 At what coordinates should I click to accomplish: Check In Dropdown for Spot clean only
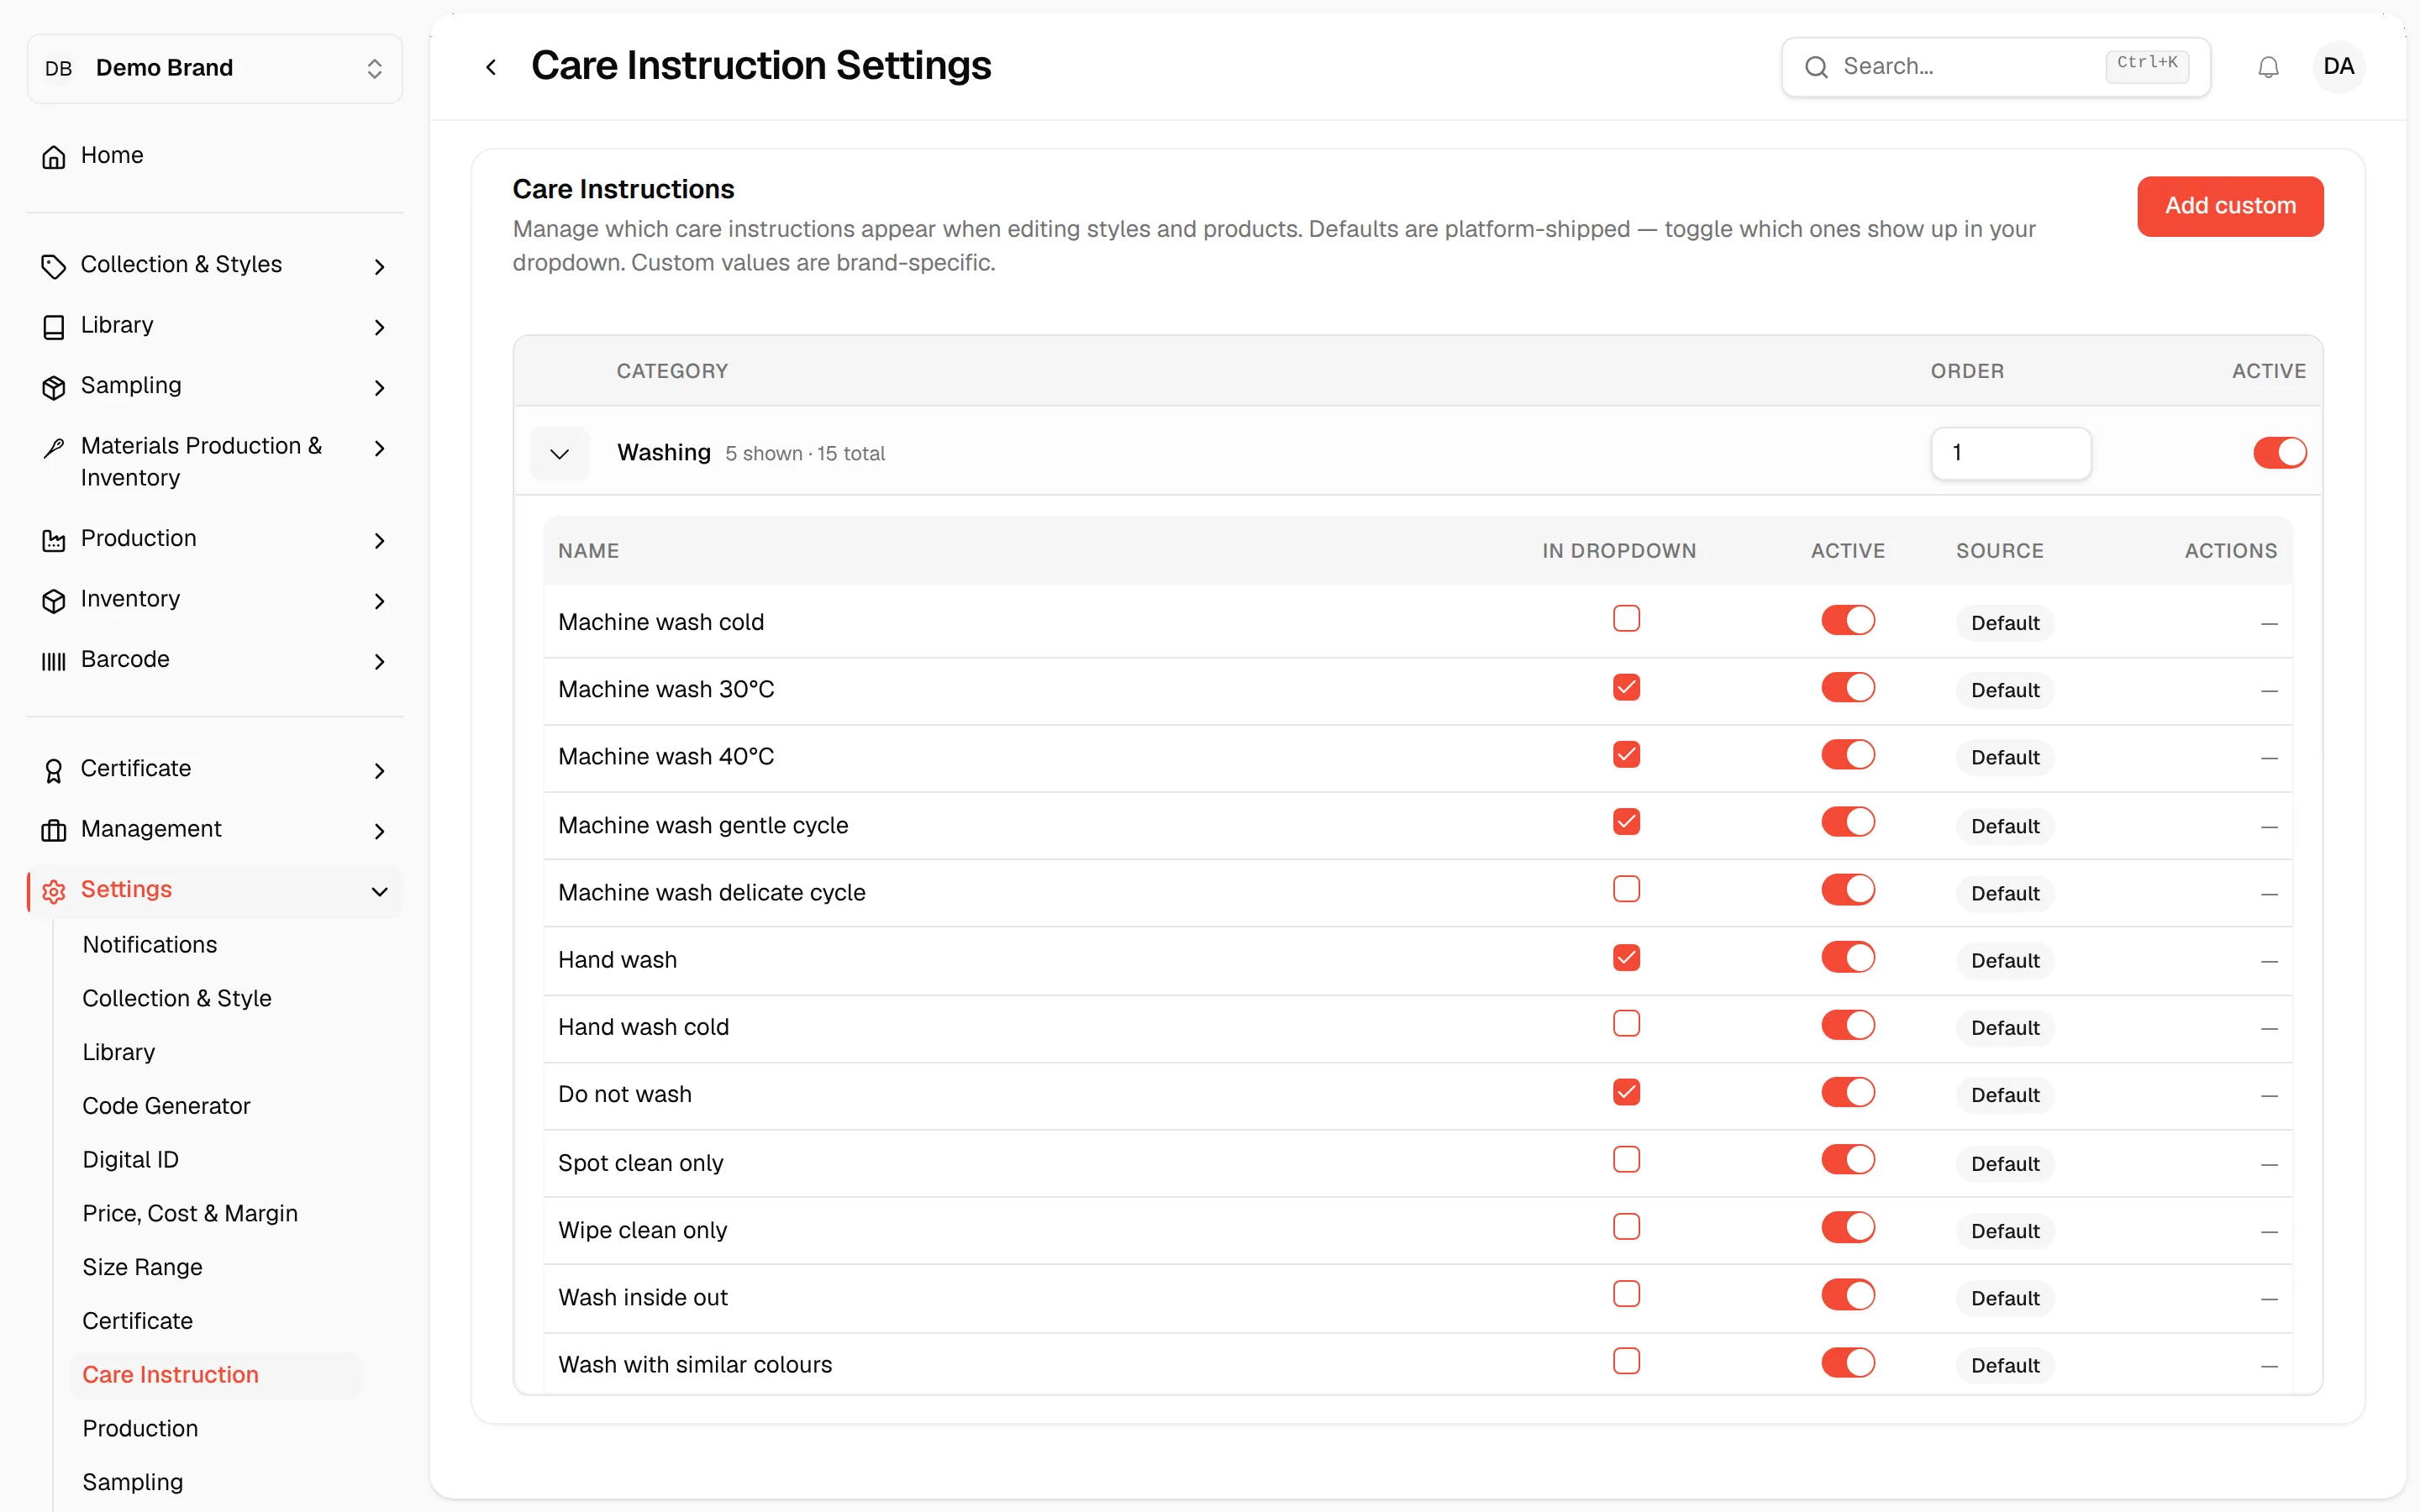[x=1626, y=1159]
